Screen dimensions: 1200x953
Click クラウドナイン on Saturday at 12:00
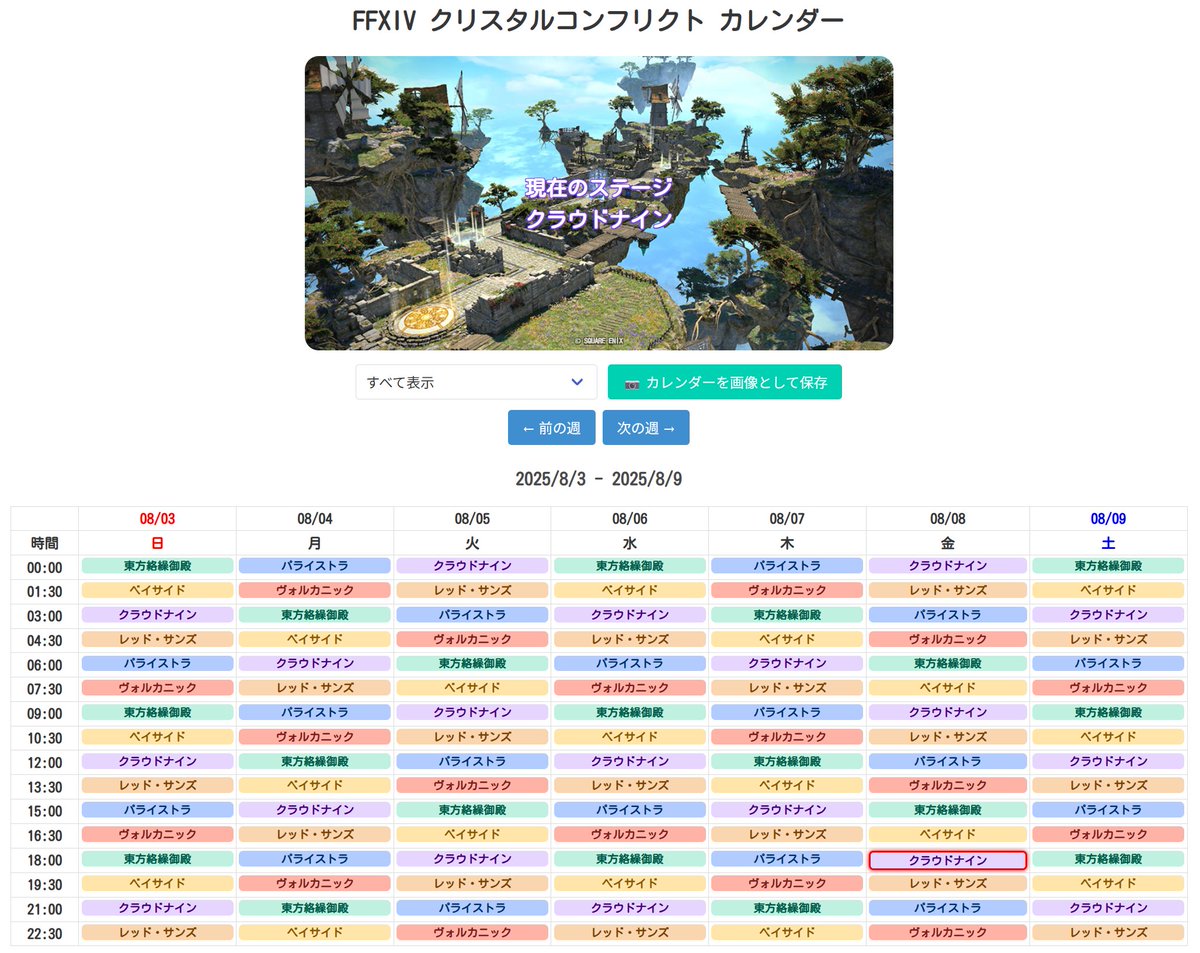click(x=1108, y=761)
